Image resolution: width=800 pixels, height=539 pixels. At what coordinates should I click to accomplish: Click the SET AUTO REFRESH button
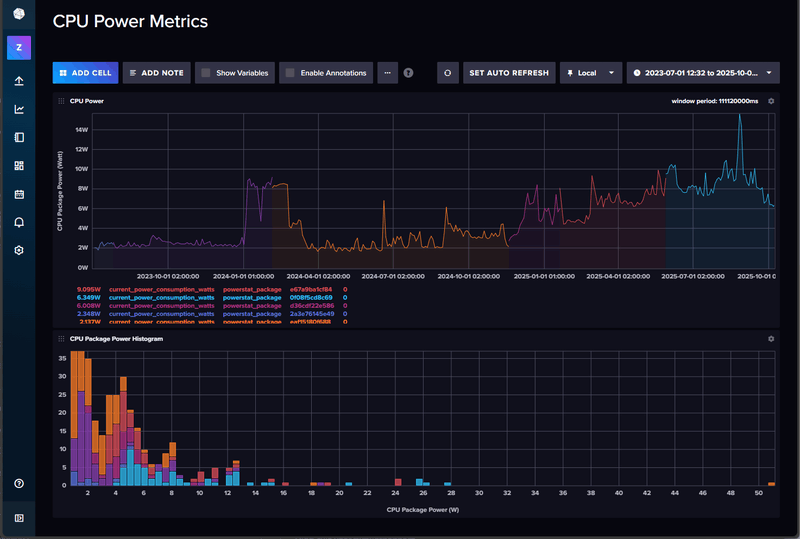click(x=509, y=73)
